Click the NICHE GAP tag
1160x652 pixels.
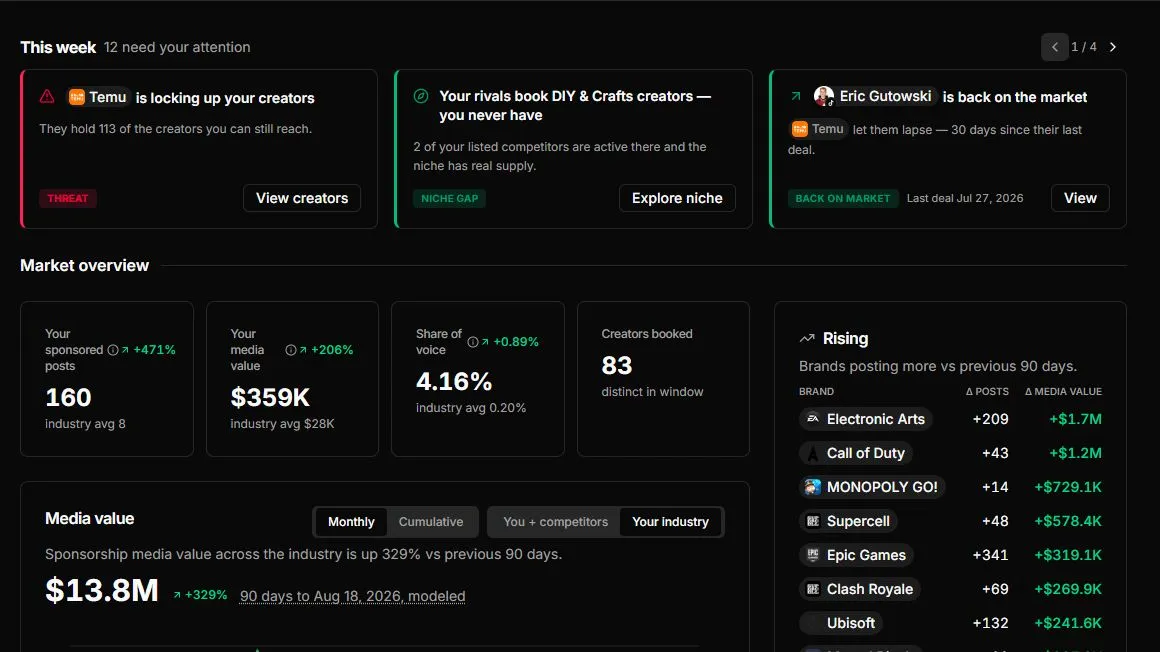tap(450, 198)
